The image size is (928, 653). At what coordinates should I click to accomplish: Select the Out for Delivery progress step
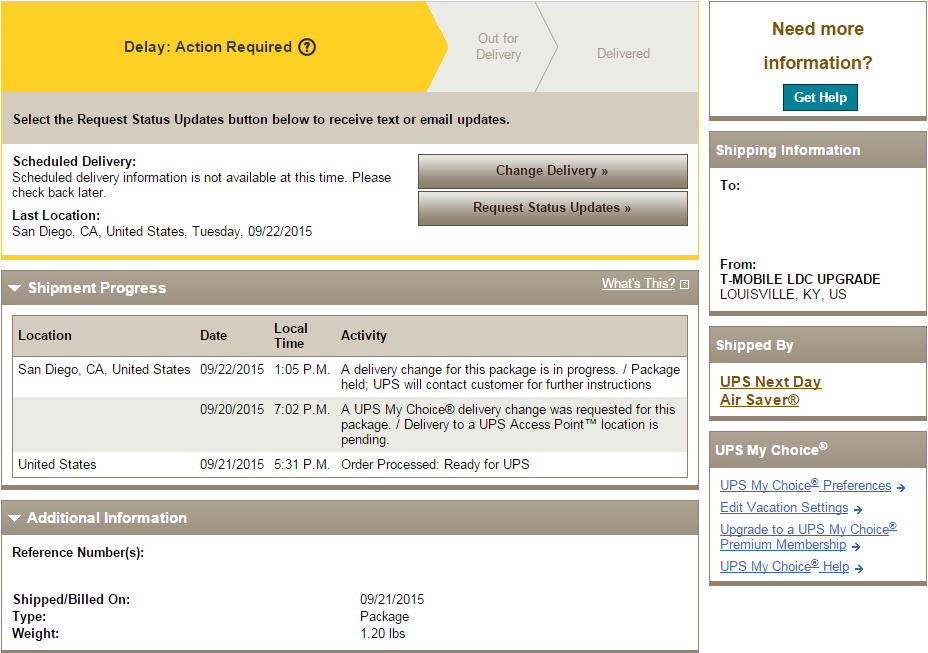pos(498,46)
